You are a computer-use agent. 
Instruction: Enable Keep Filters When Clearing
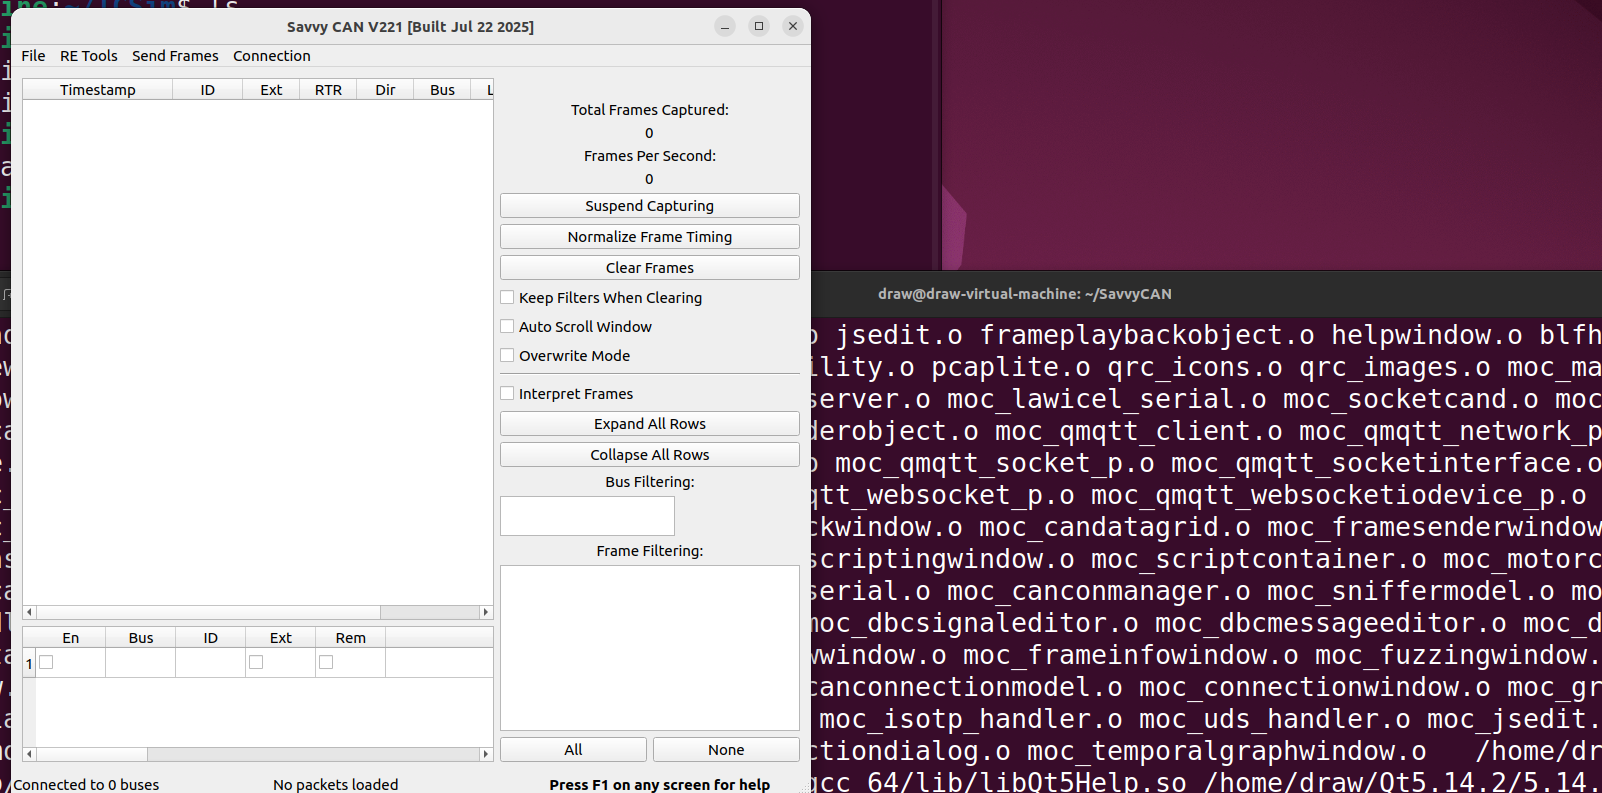click(x=508, y=298)
